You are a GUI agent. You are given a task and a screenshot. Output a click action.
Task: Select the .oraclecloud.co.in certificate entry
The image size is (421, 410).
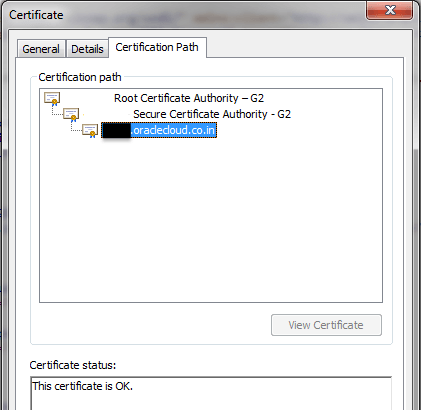coord(159,130)
